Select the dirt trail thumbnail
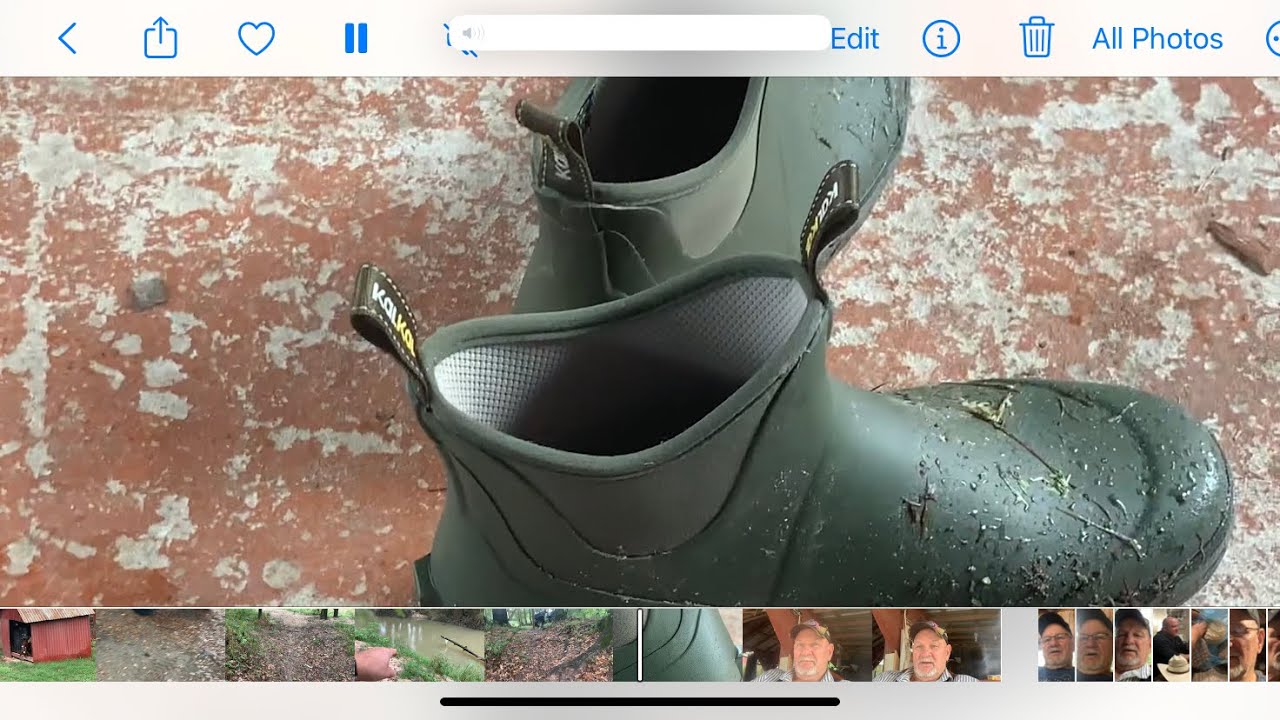The height and width of the screenshot is (720, 1280). coord(290,645)
